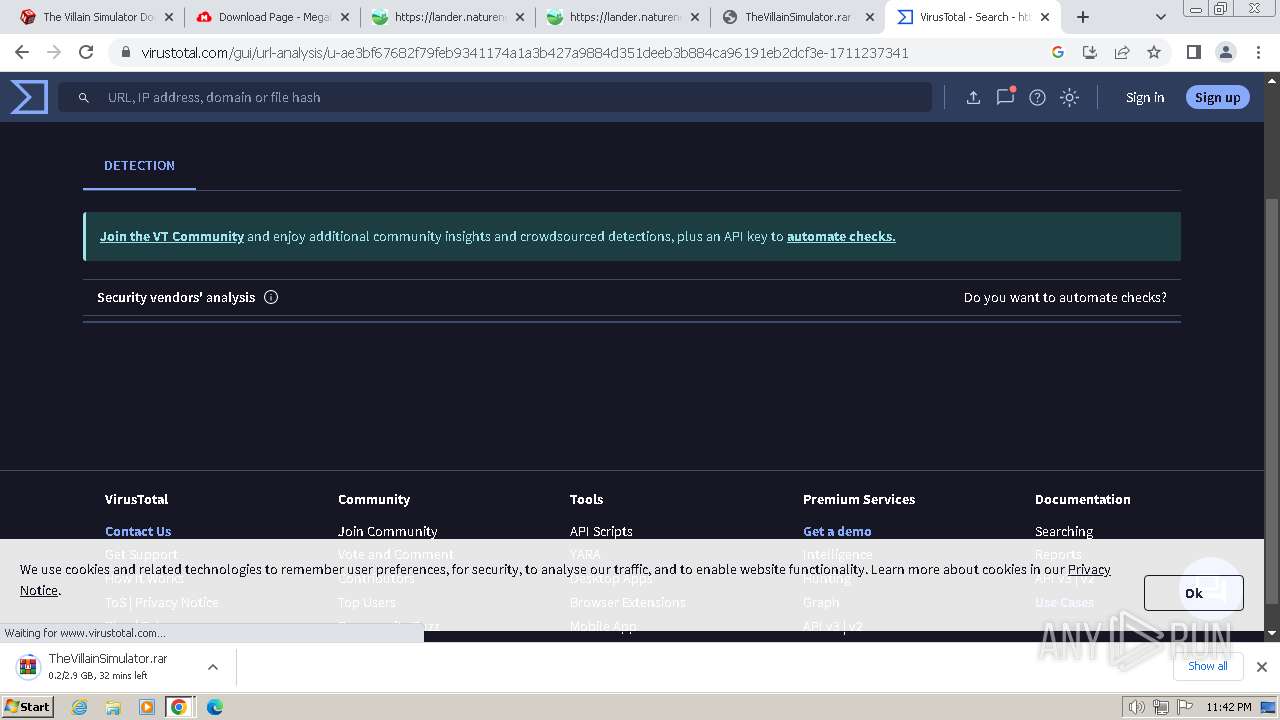This screenshot has width=1280, height=720.
Task: Click the install app icon in address bar
Action: [1090, 52]
